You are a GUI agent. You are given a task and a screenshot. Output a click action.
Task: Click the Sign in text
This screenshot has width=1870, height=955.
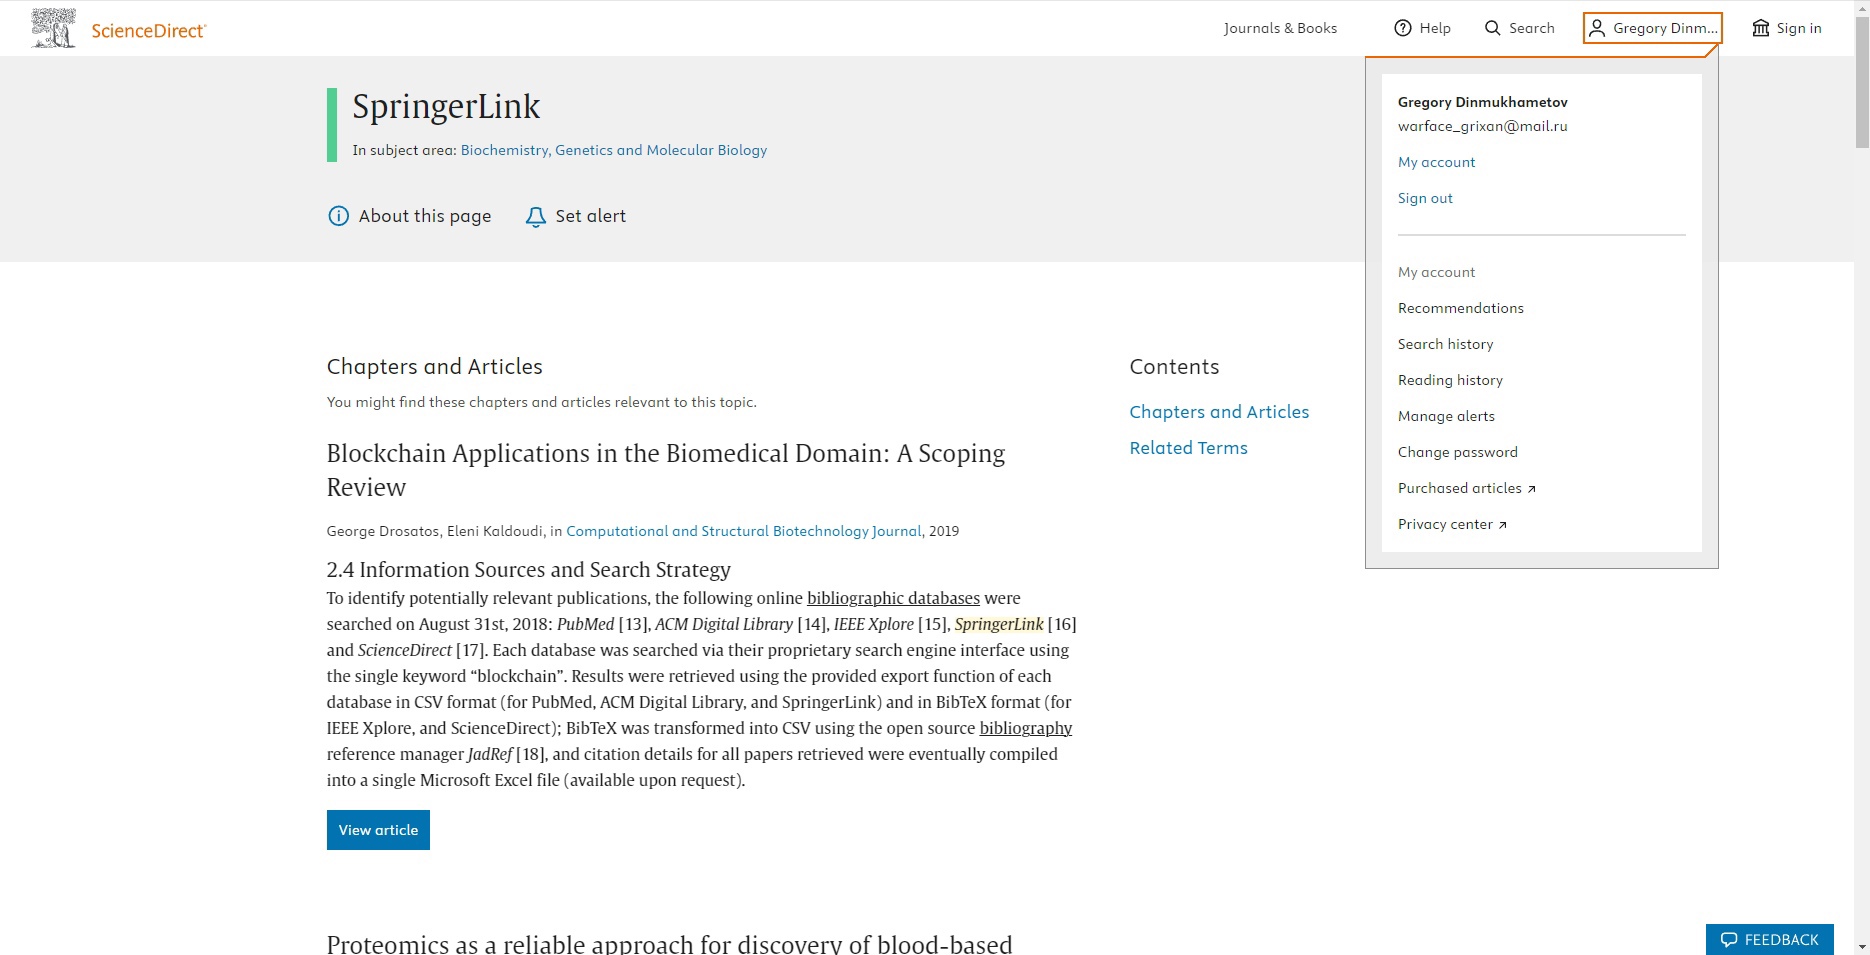[x=1799, y=28]
